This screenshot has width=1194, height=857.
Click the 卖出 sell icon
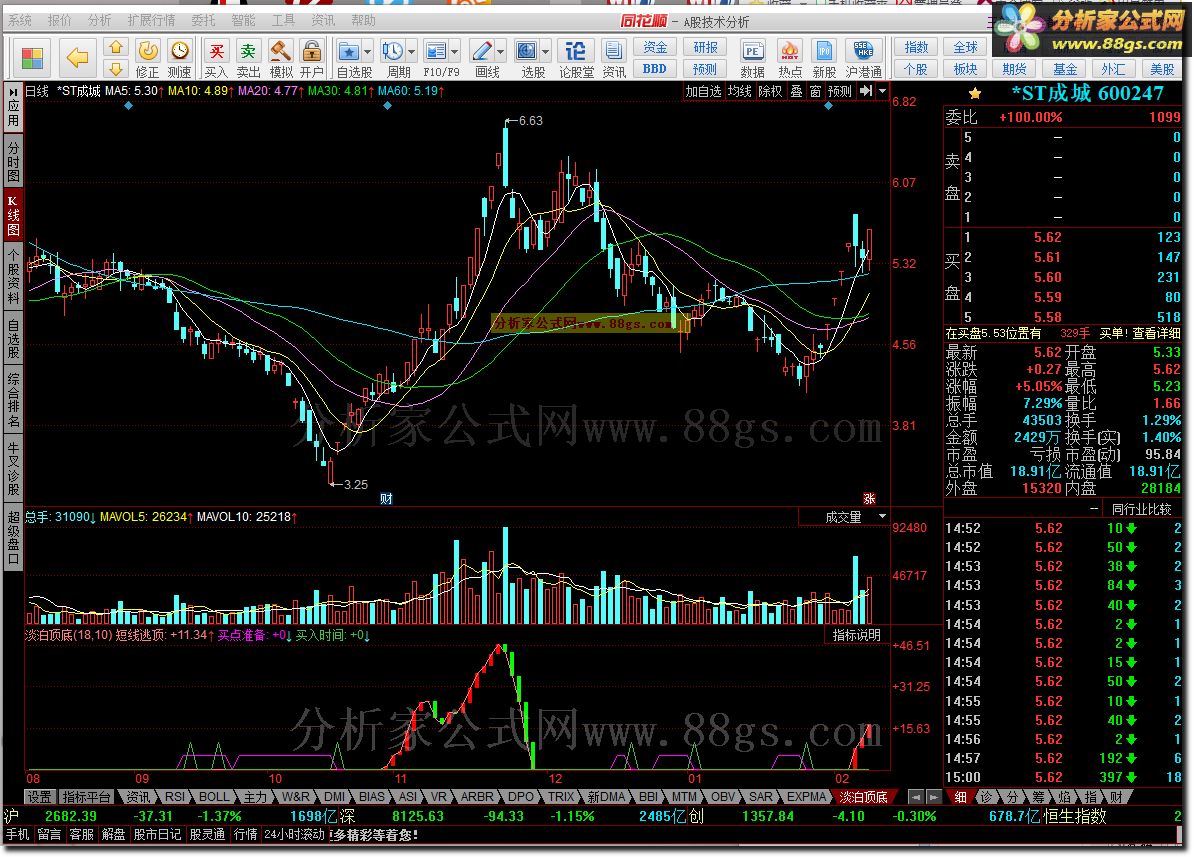248,59
